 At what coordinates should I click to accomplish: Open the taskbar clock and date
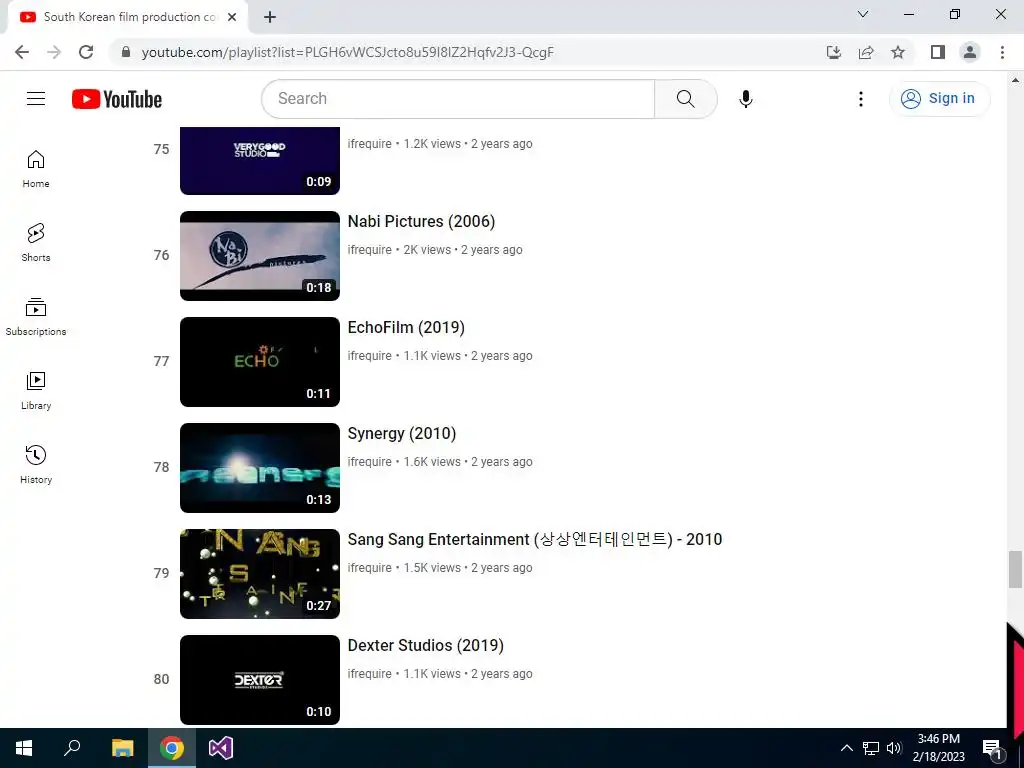(x=938, y=748)
